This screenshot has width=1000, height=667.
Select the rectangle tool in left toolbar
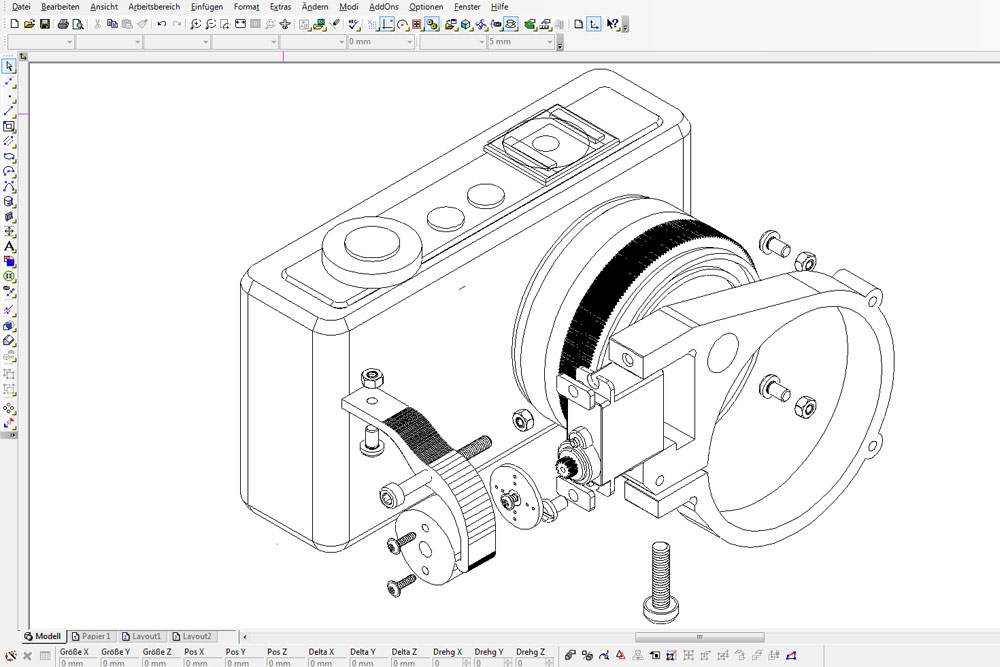[9, 127]
